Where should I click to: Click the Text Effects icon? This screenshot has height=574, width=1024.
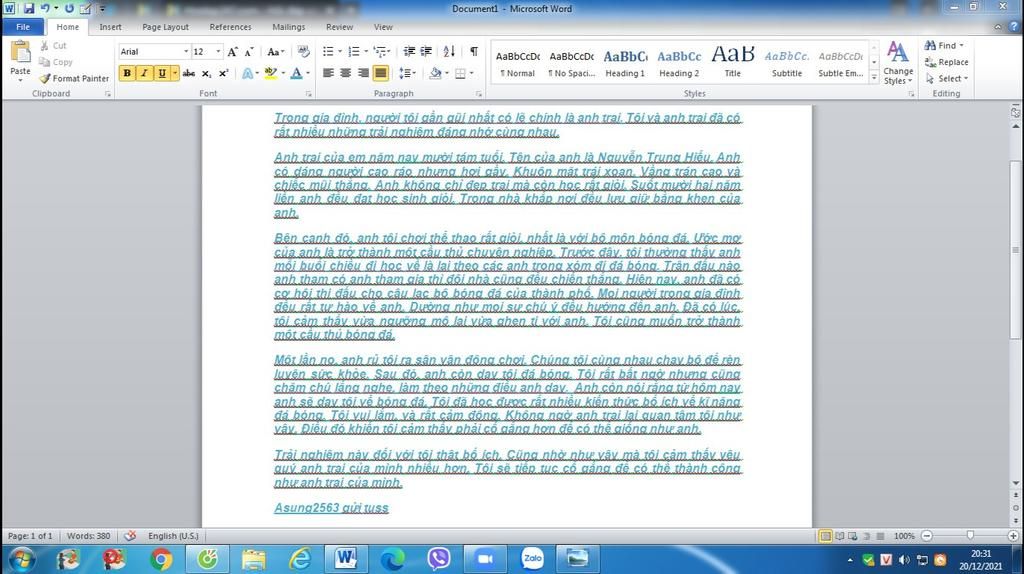tap(248, 73)
